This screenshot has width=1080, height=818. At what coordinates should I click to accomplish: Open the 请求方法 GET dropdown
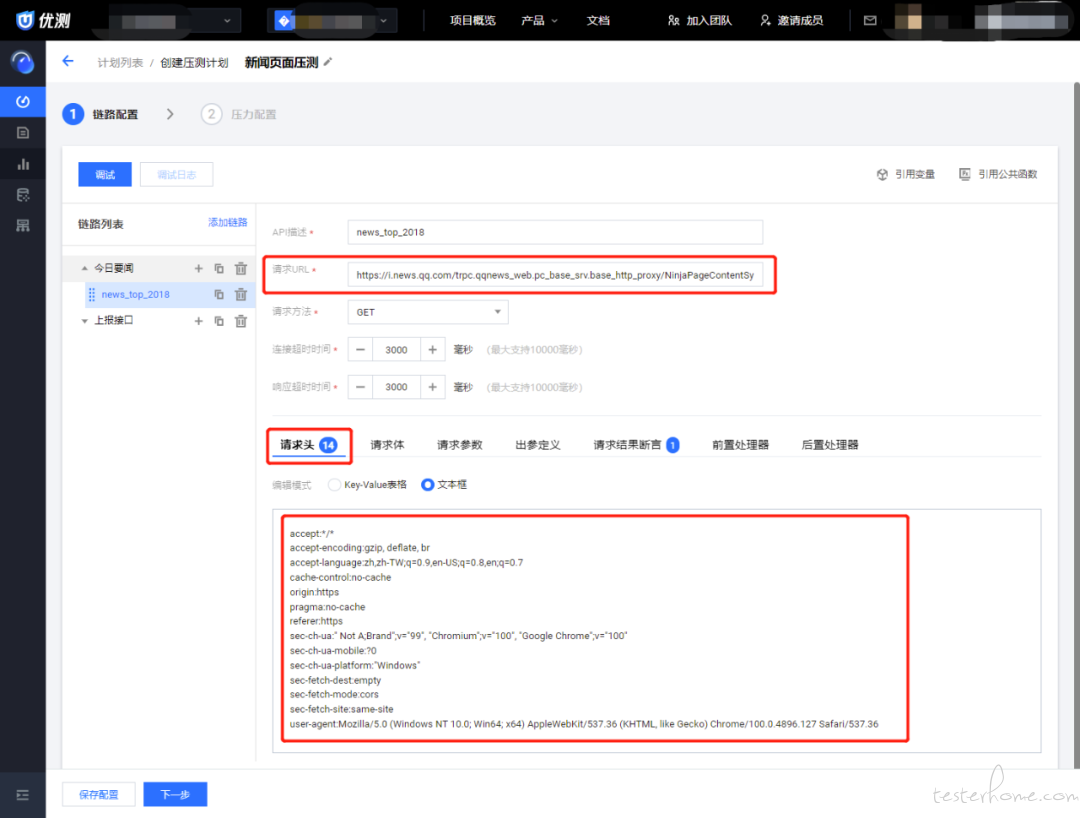(428, 312)
